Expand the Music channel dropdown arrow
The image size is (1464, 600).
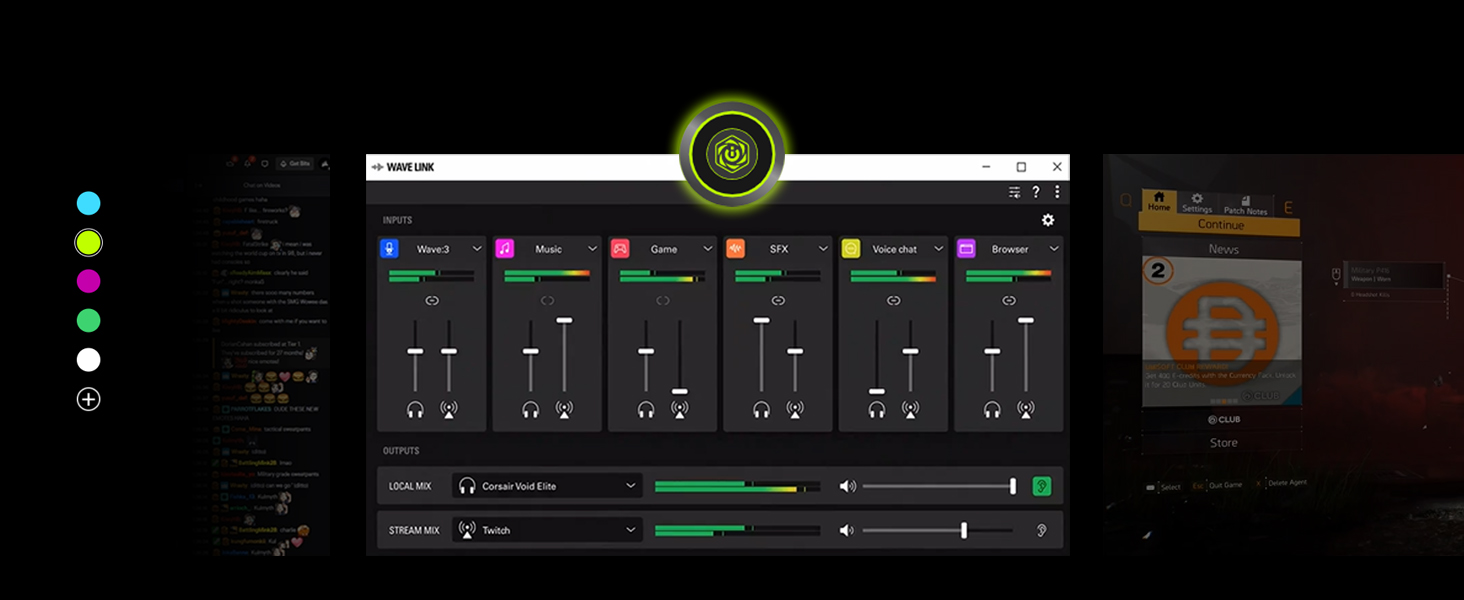[592, 249]
